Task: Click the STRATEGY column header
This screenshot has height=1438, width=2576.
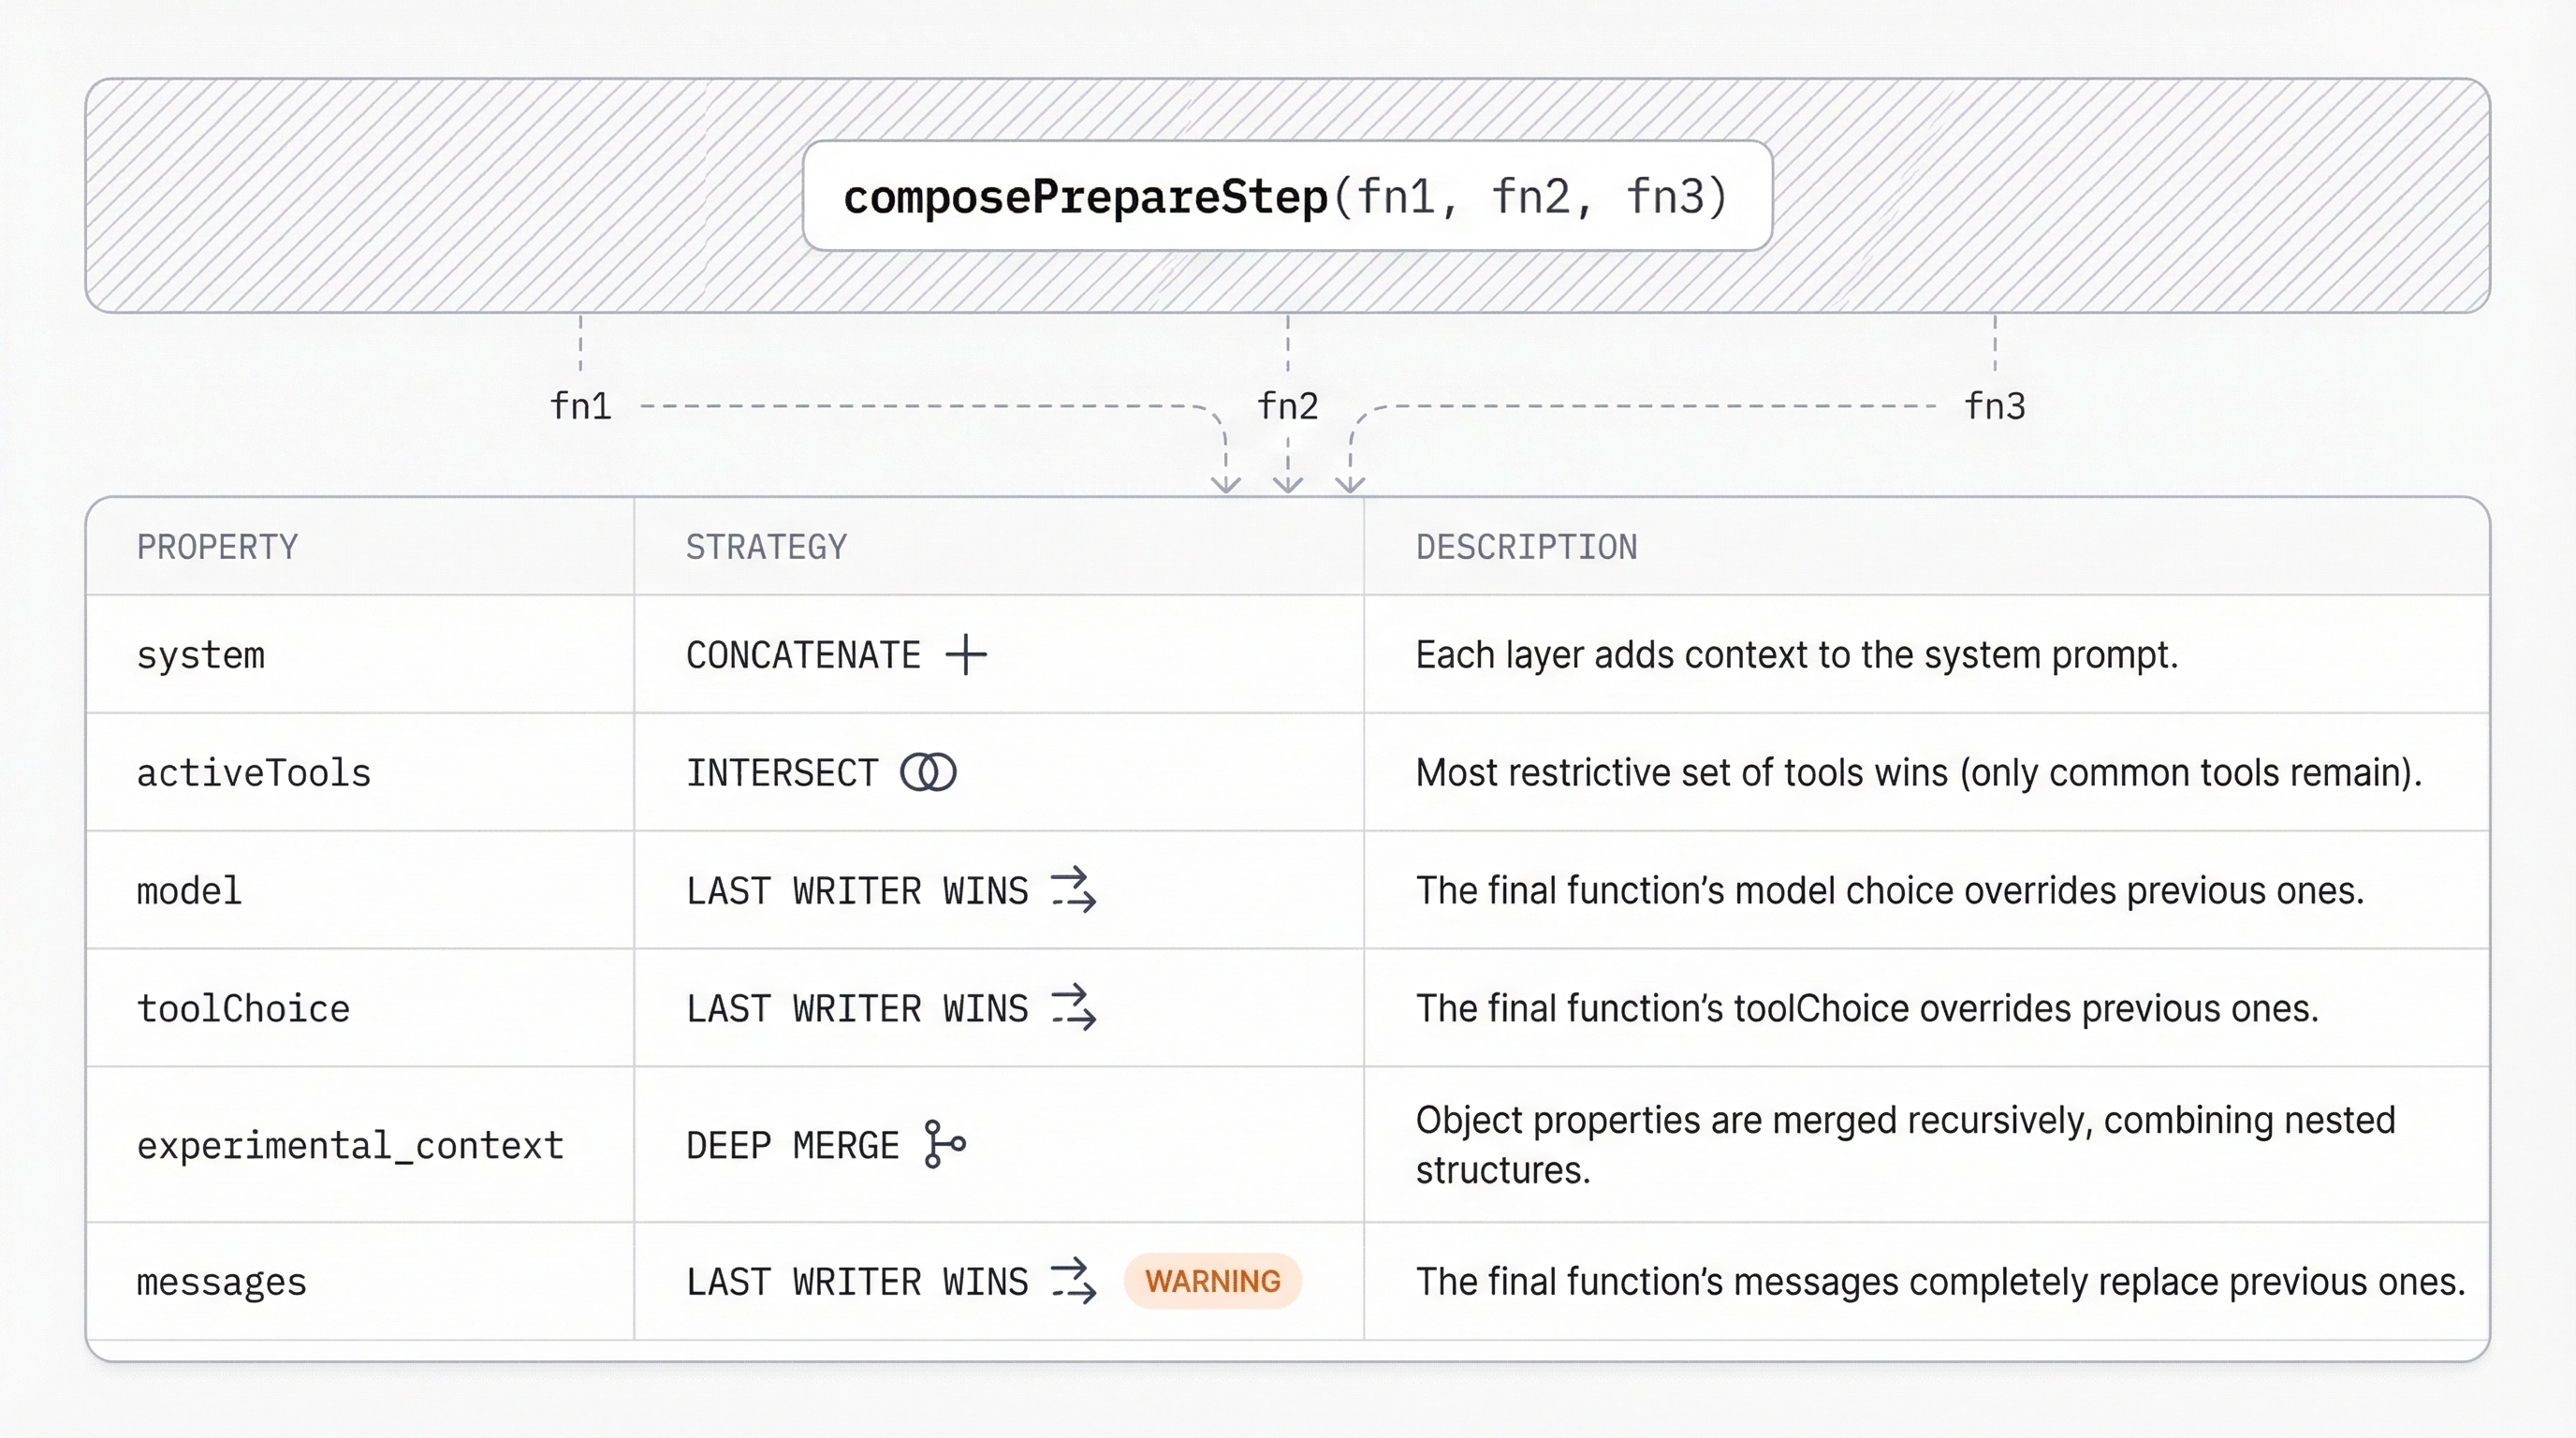Action: coord(766,547)
